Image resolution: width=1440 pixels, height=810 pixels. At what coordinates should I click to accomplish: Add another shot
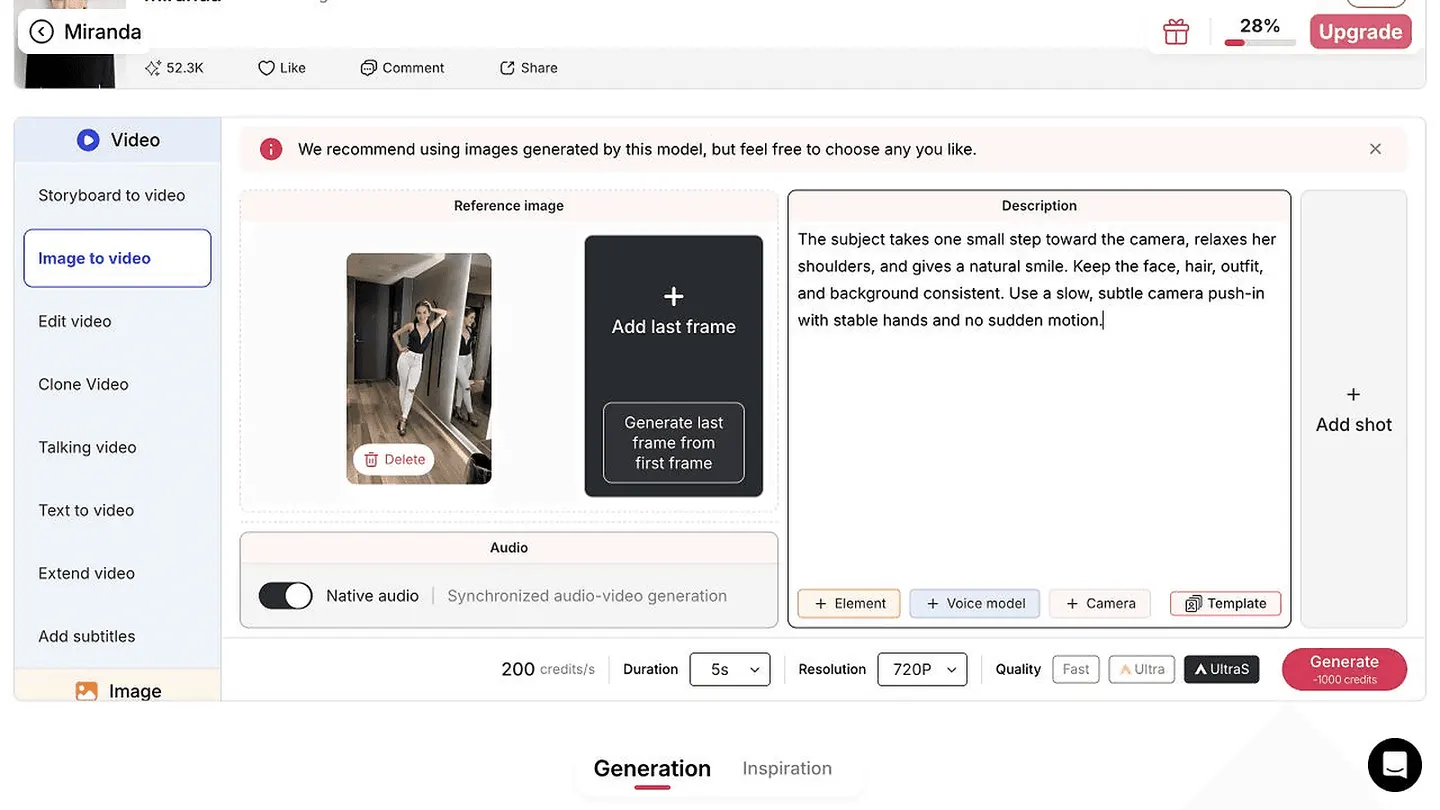pos(1354,409)
